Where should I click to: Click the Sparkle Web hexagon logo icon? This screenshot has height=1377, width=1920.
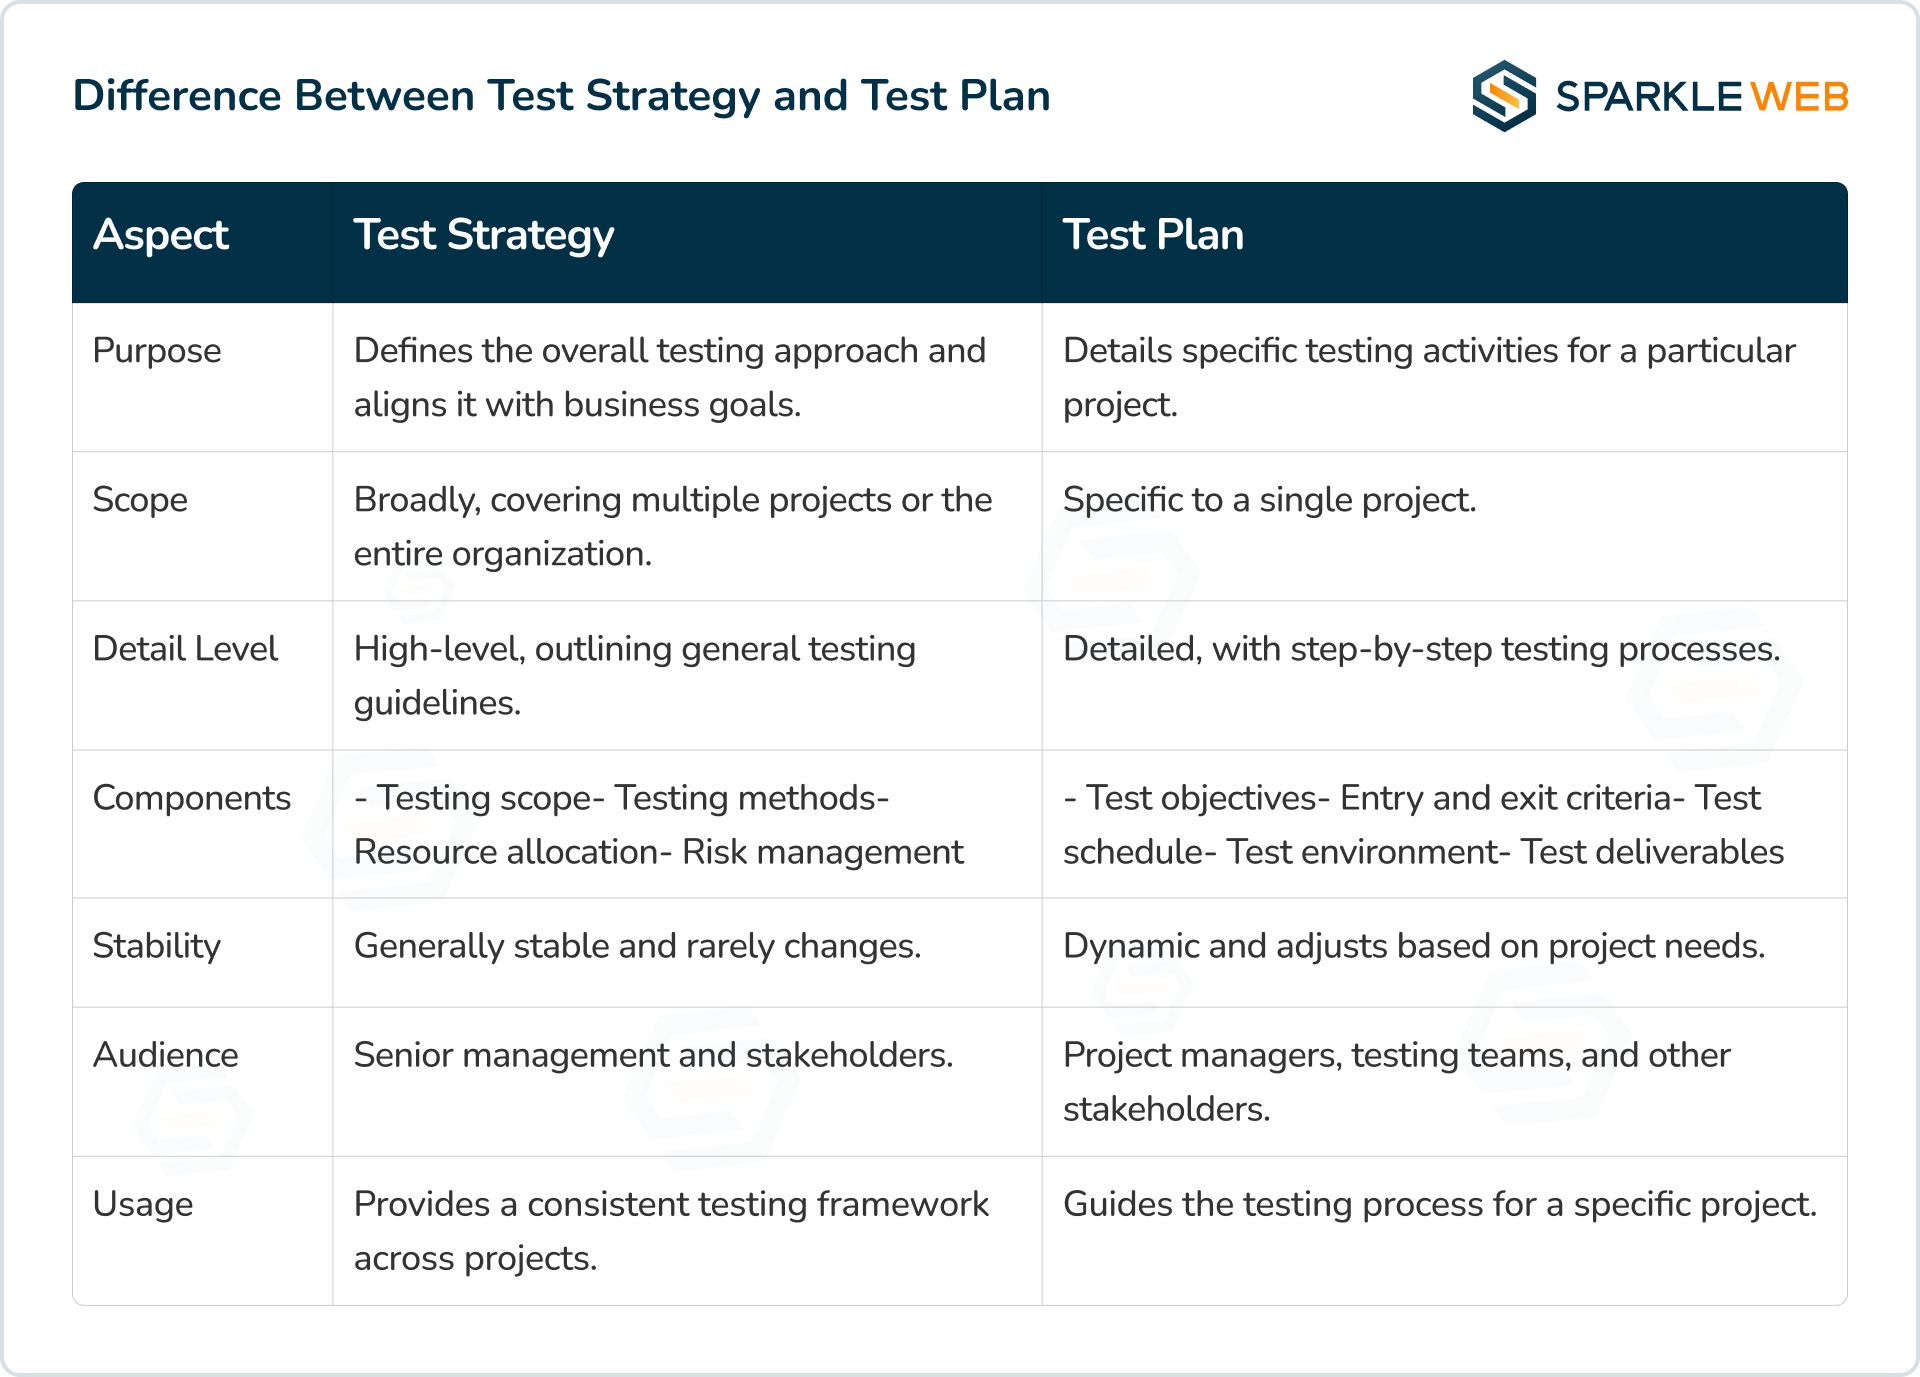(1503, 96)
